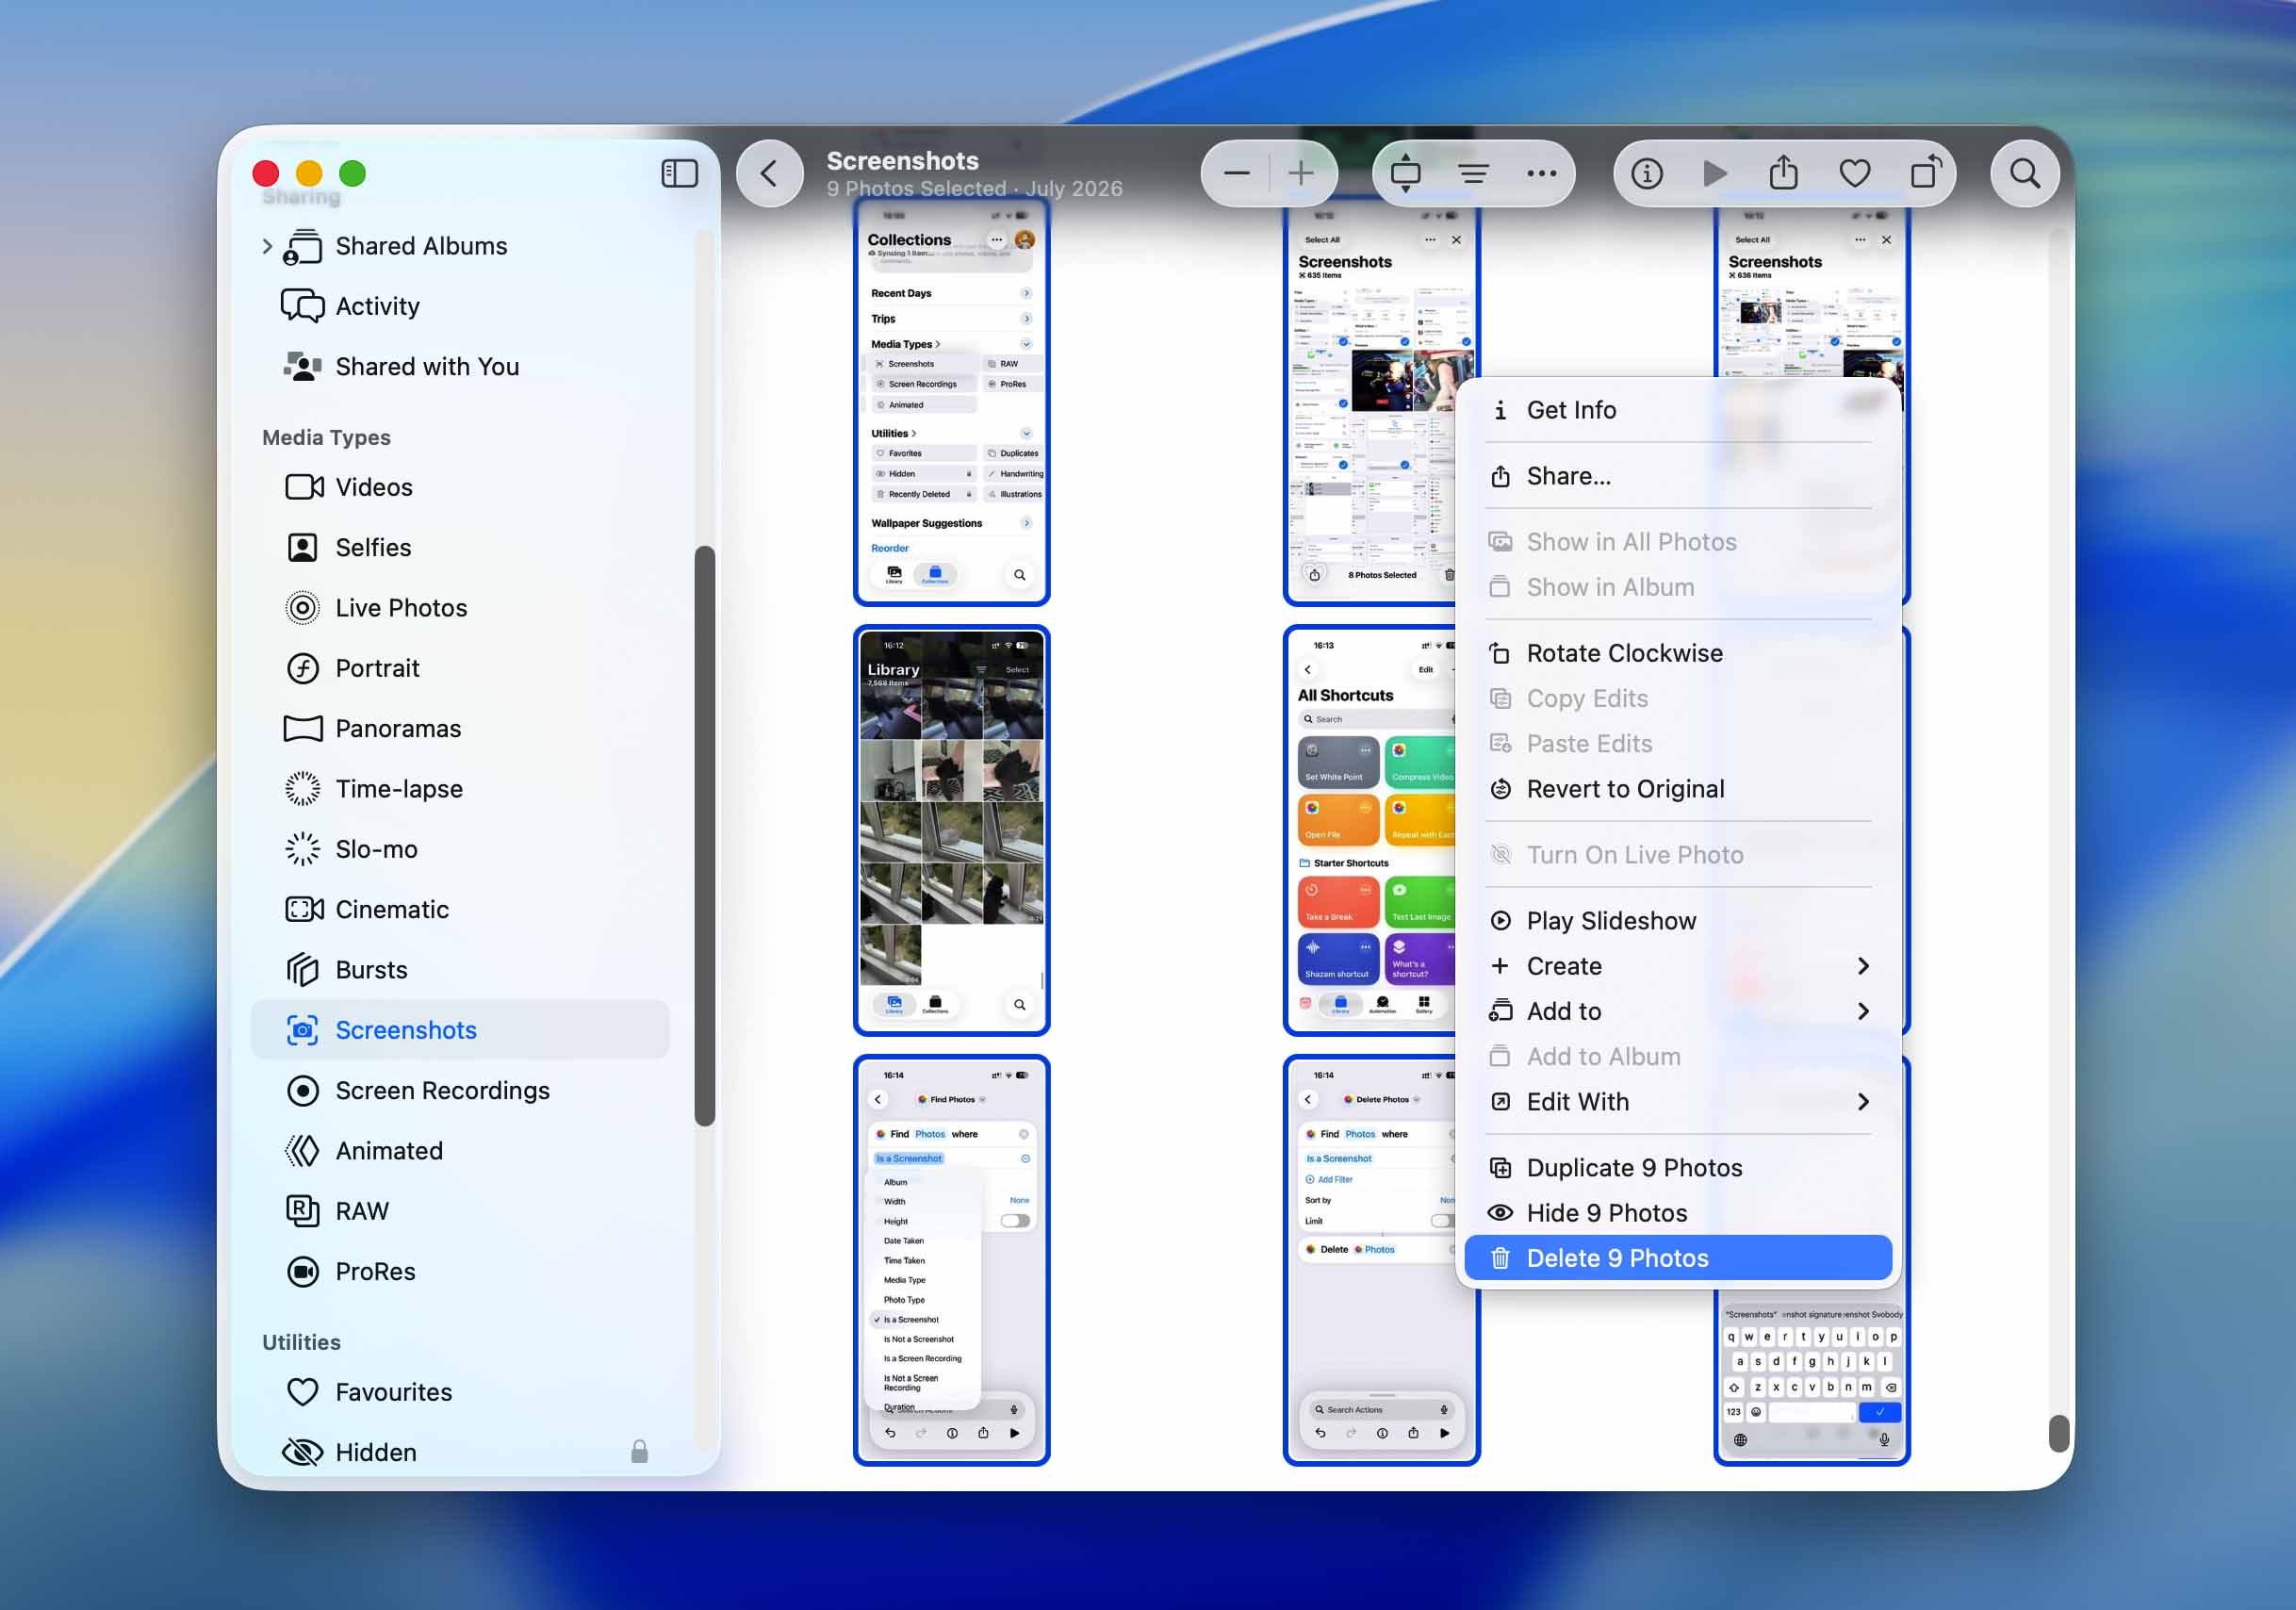Click the Hidden album lock icon
The image size is (2296, 1610).
[x=639, y=1451]
